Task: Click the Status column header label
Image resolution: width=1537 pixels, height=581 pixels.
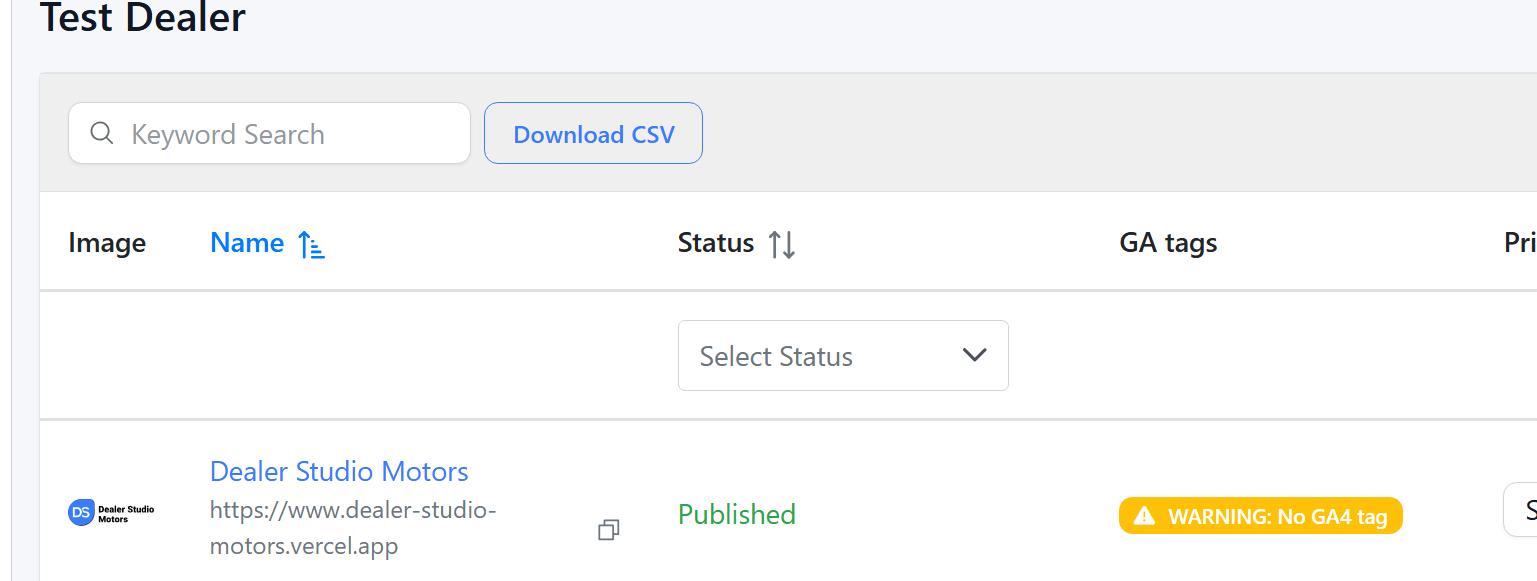Action: click(x=715, y=243)
